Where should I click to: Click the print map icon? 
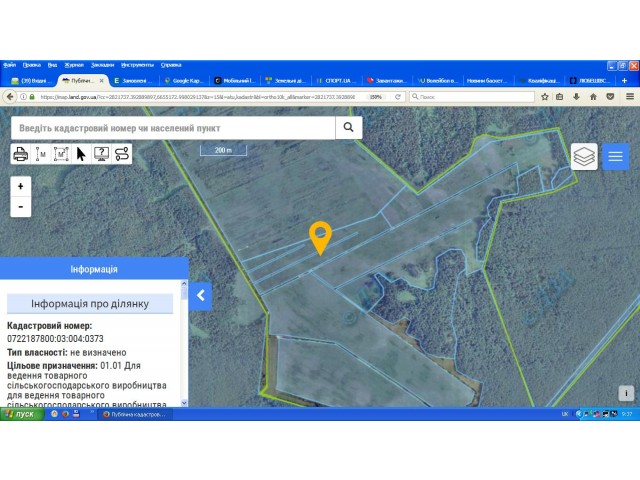(x=20, y=154)
